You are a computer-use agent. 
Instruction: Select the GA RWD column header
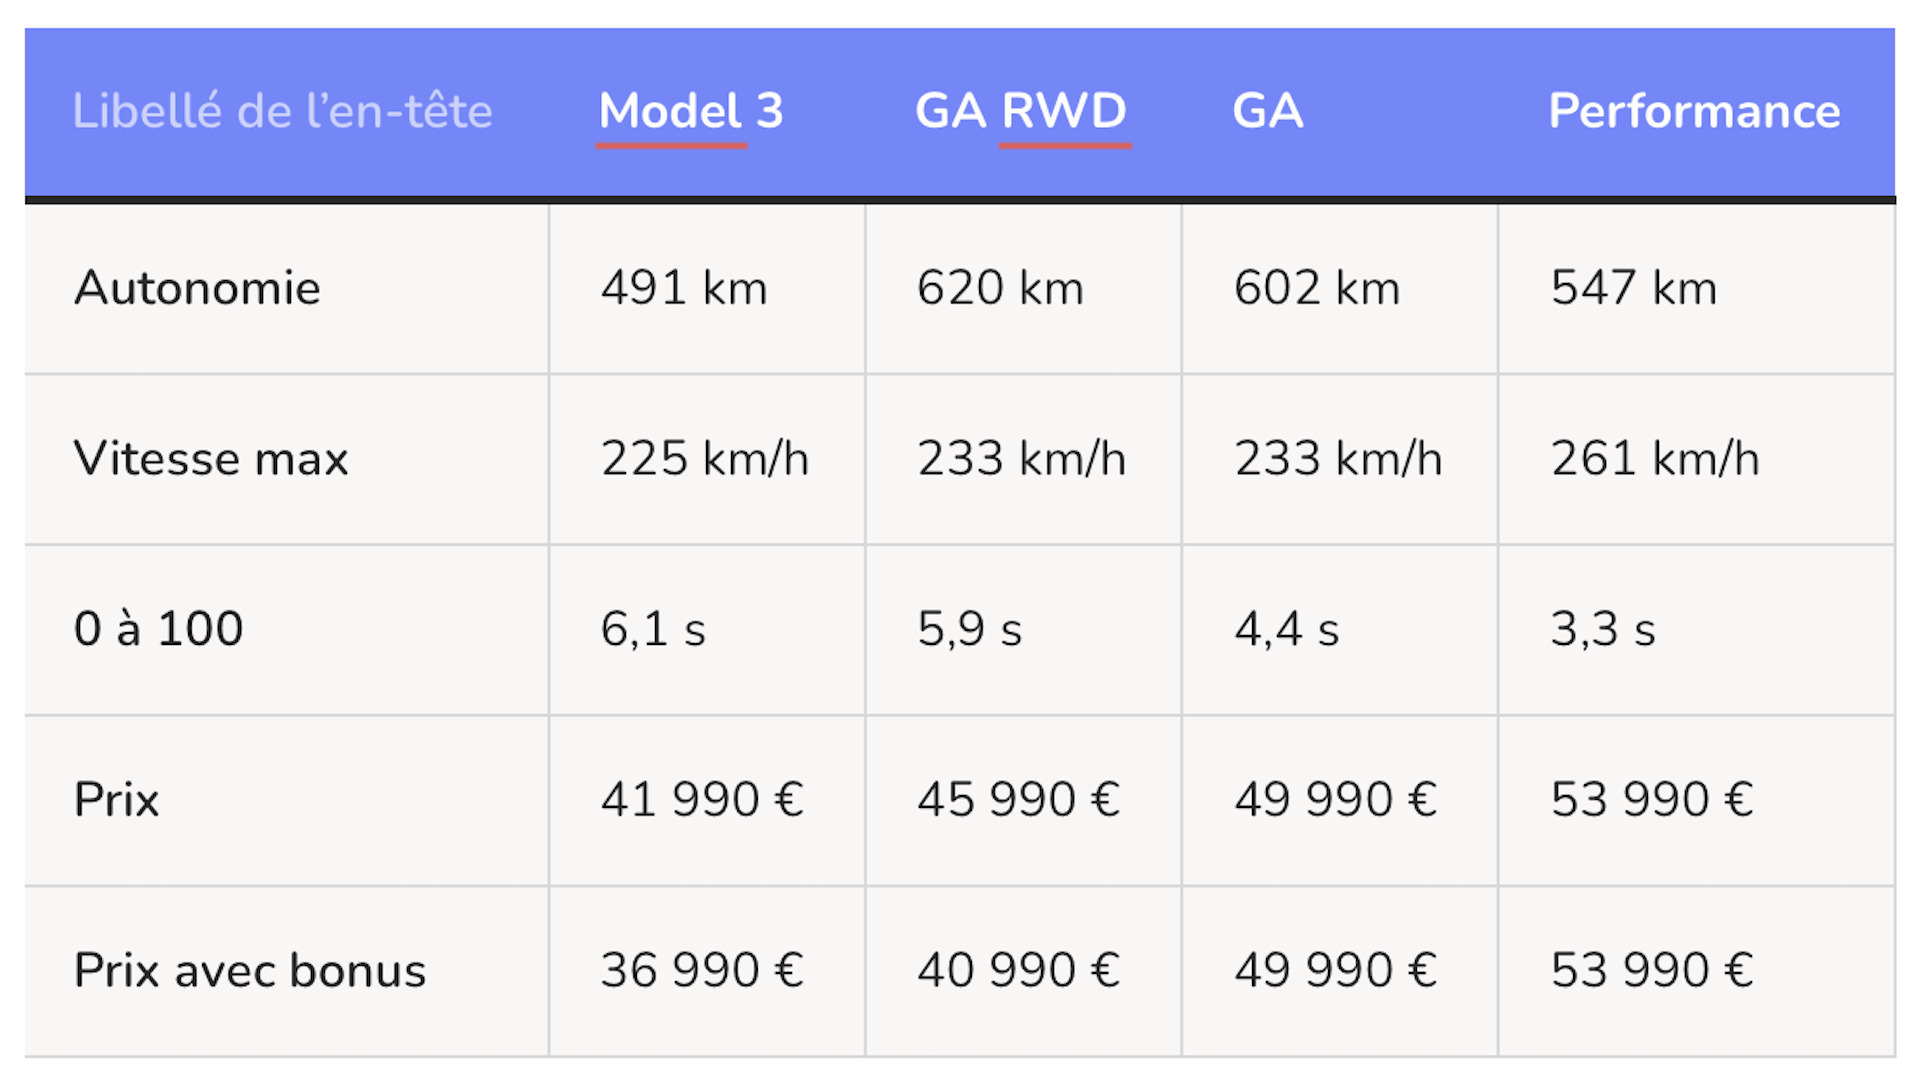1021,111
